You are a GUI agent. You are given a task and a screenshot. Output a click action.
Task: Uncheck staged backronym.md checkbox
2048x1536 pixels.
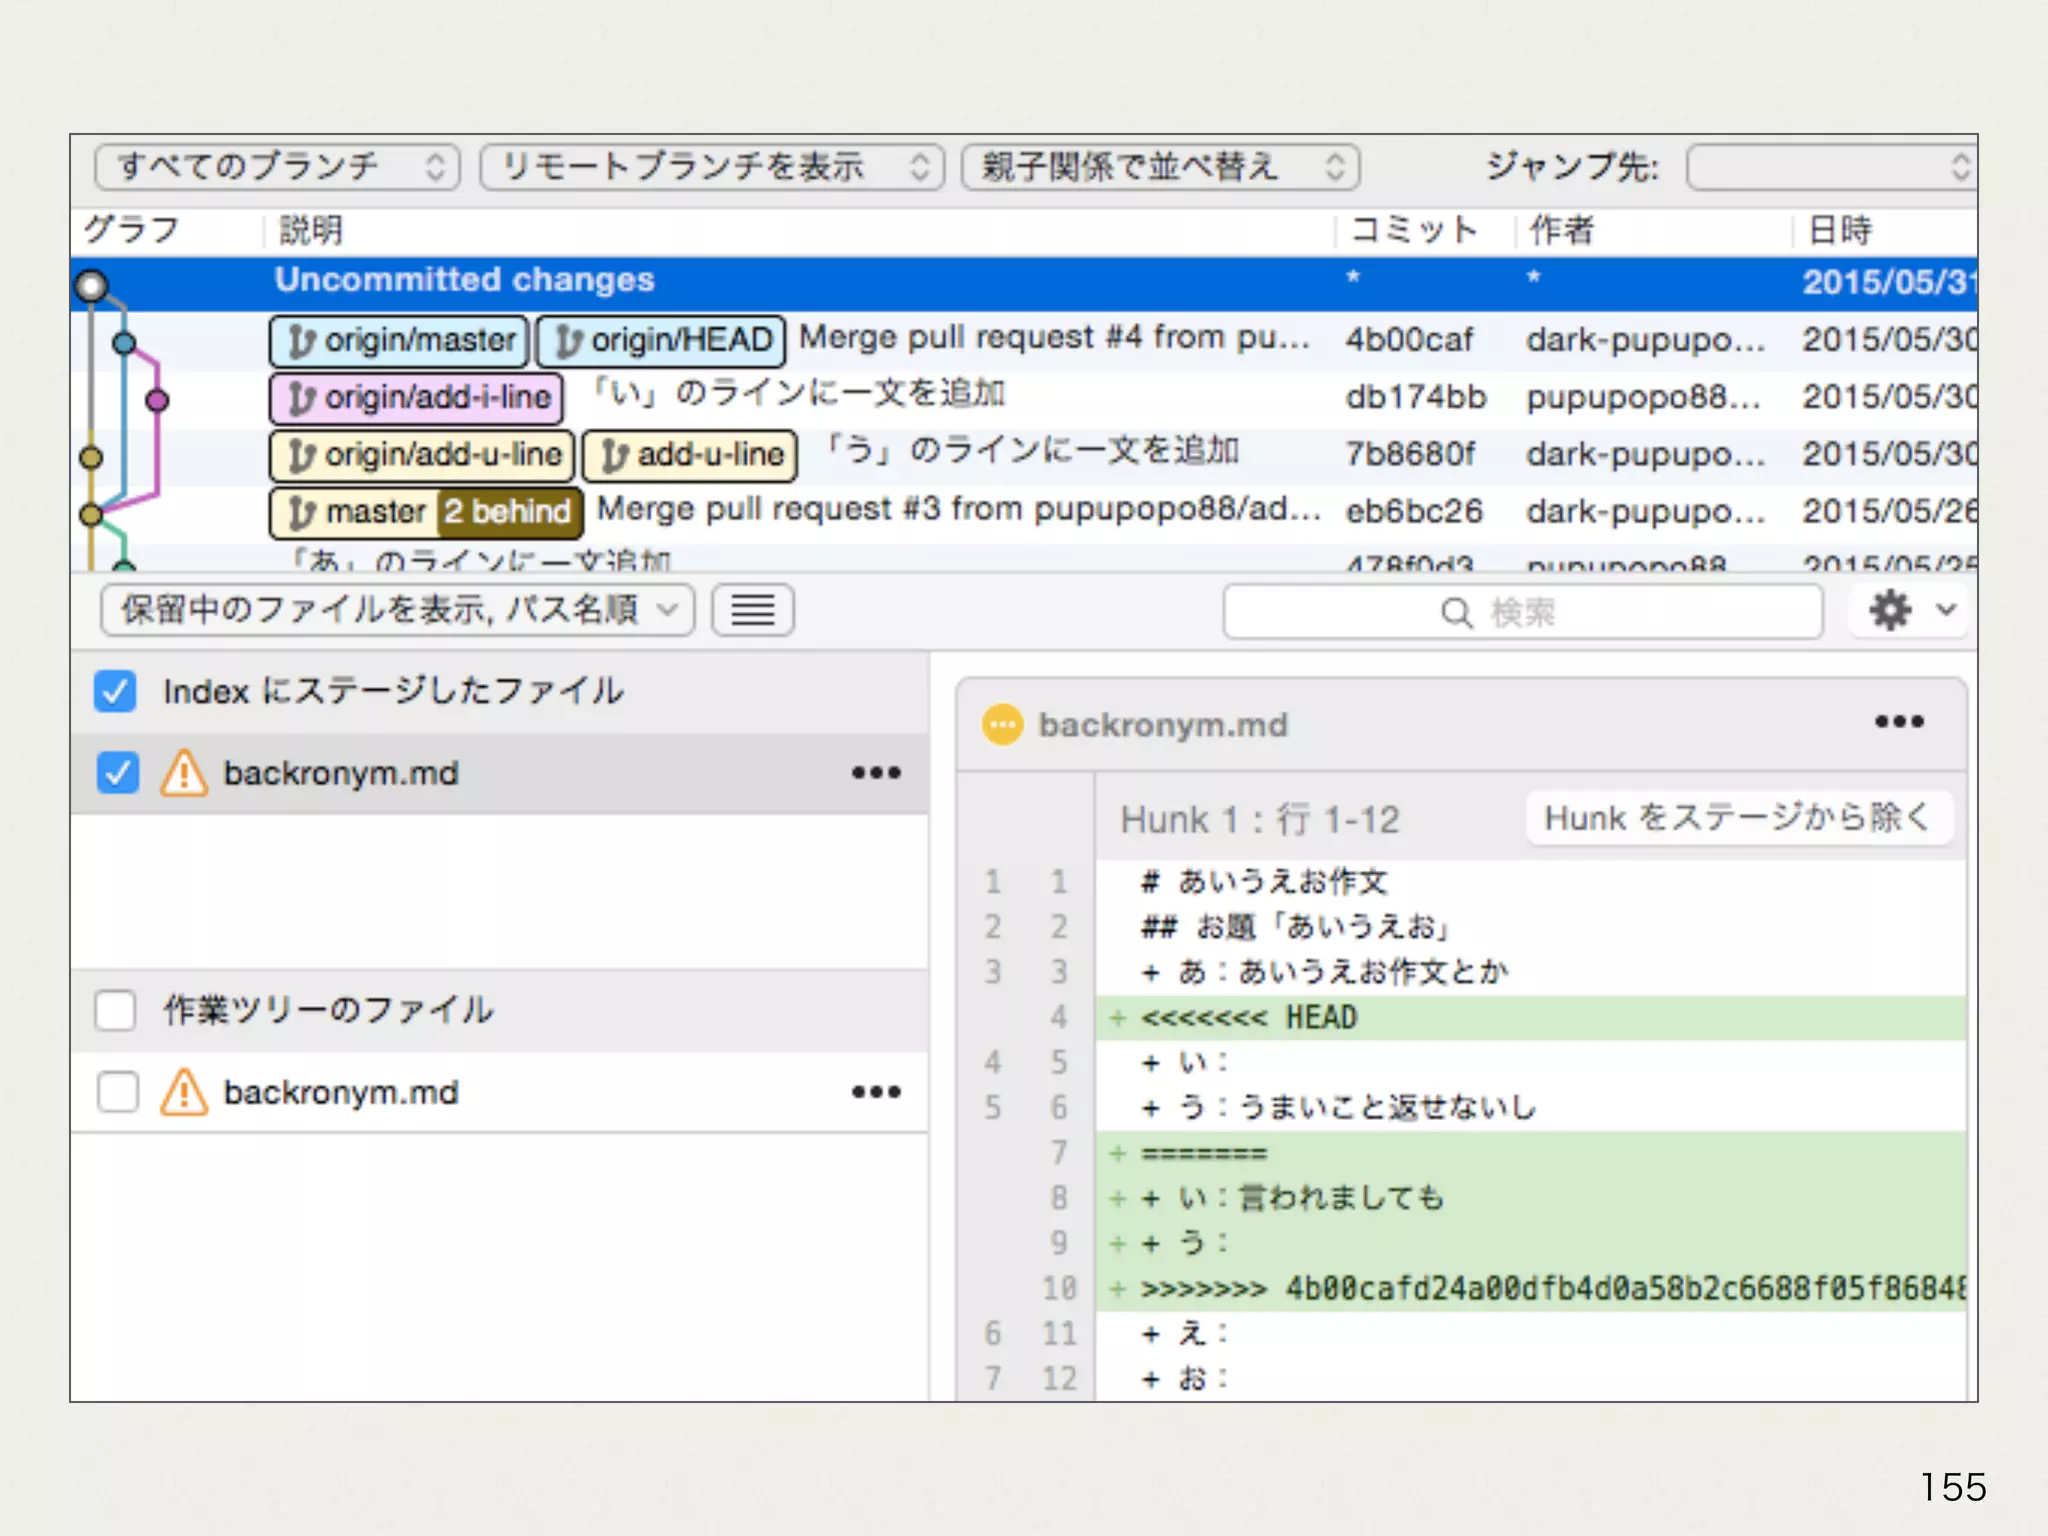[x=118, y=773]
